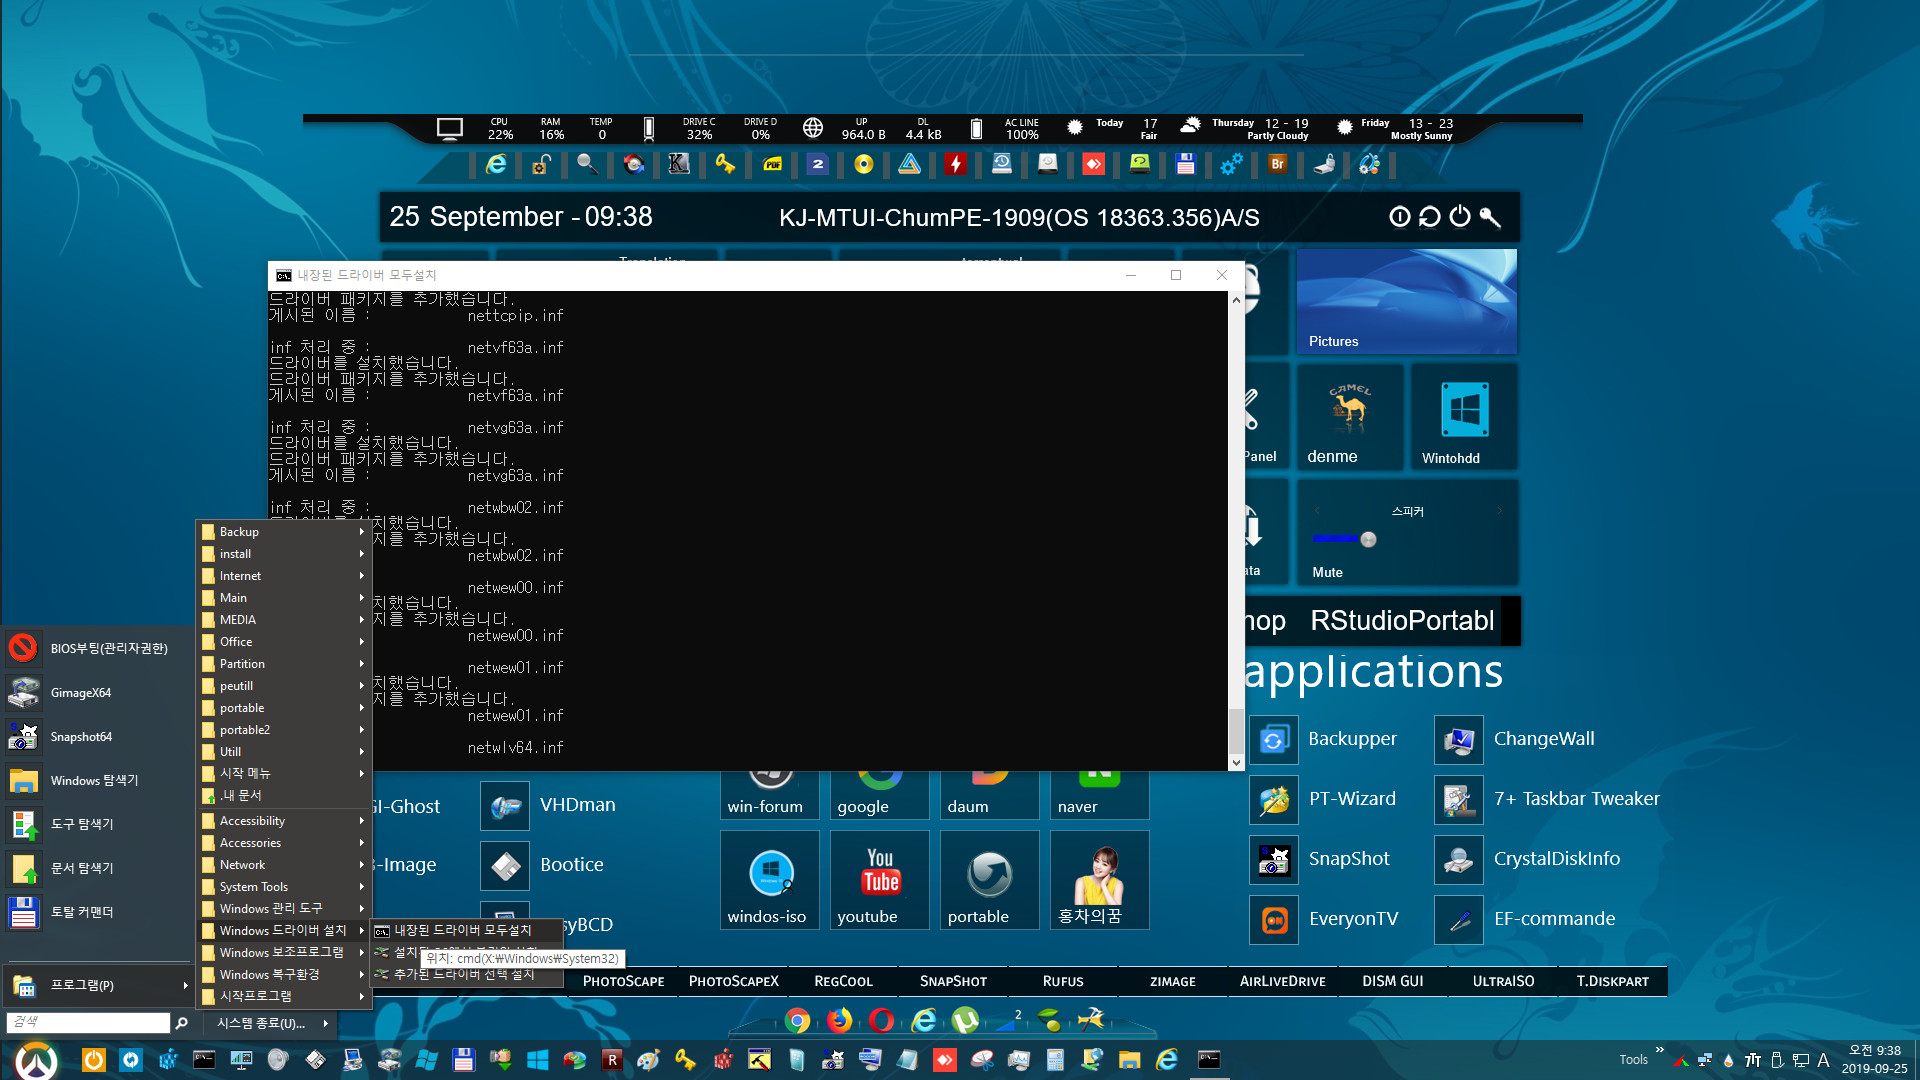Click the restart icon in the header bar
The width and height of the screenshot is (1920, 1080).
click(1430, 217)
